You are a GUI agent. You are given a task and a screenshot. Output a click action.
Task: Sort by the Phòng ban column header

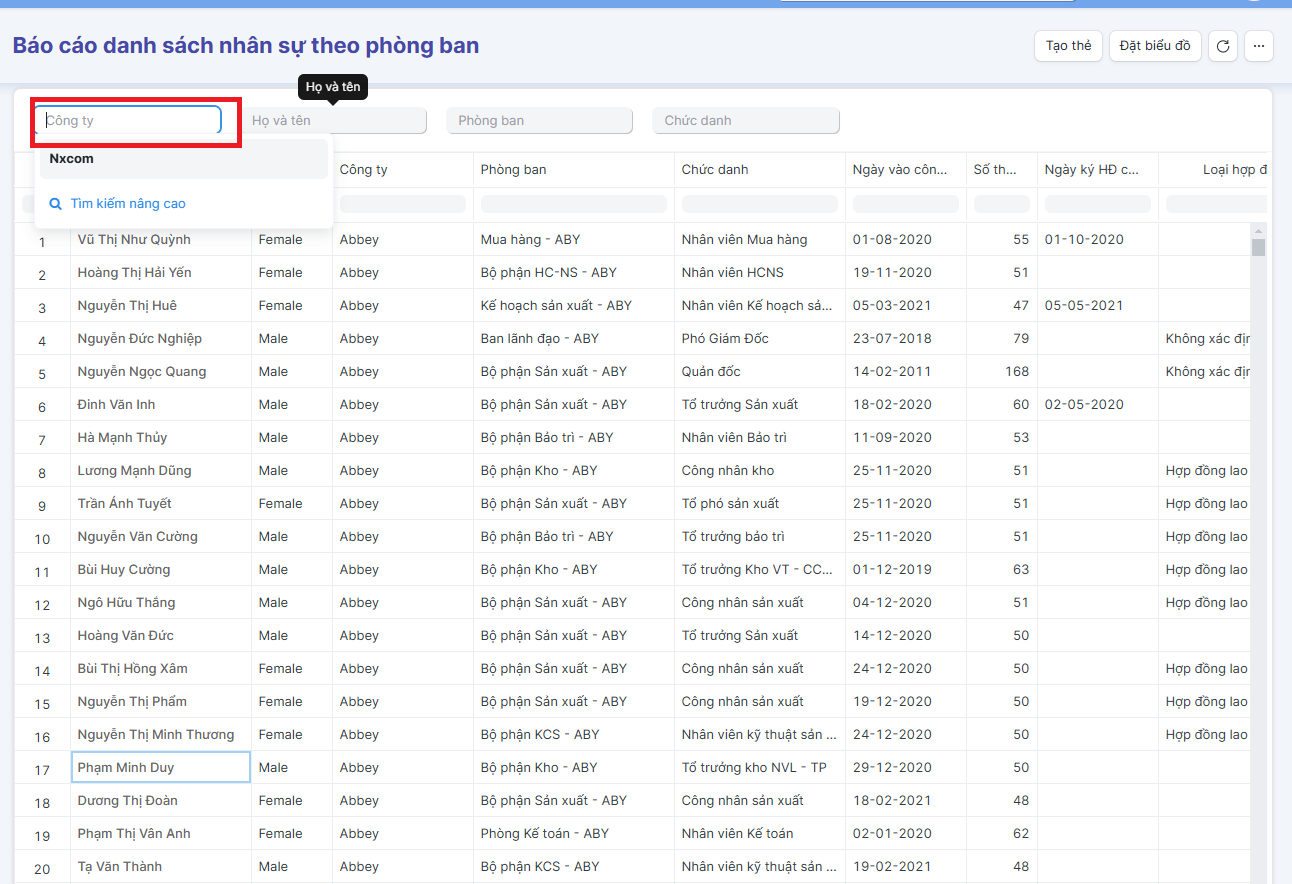click(x=513, y=170)
